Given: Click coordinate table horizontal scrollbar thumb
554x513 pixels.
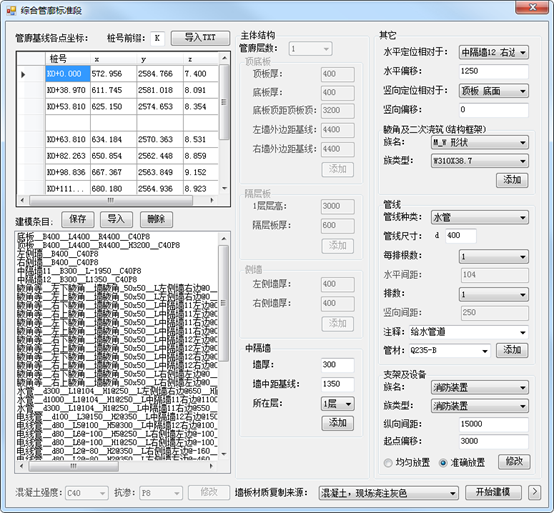Looking at the screenshot, I should 111,200.
